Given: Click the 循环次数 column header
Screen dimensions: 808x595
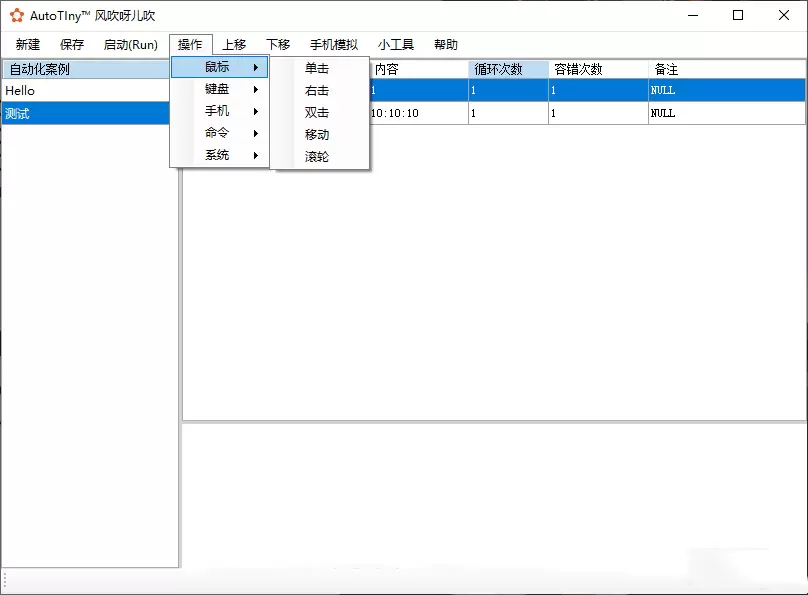Looking at the screenshot, I should [508, 69].
